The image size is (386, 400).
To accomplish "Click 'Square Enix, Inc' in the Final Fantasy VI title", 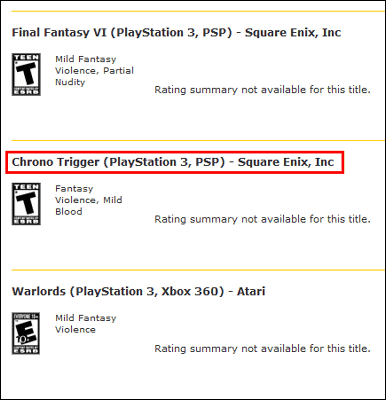I will coord(293,33).
